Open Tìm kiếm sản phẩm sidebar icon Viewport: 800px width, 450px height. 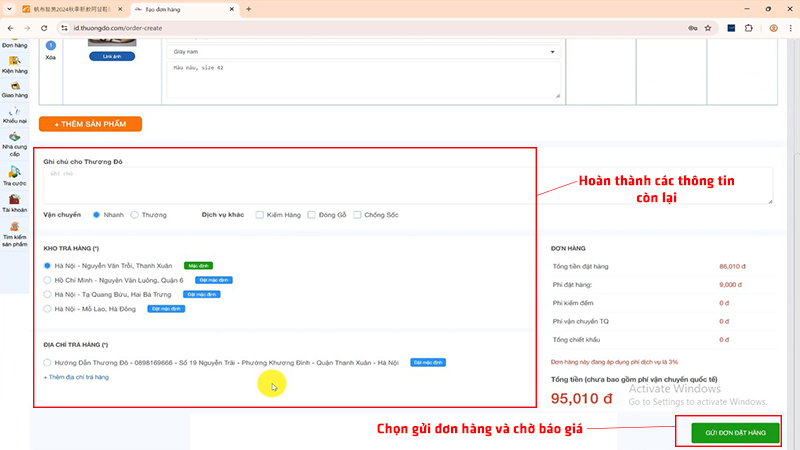tap(14, 234)
